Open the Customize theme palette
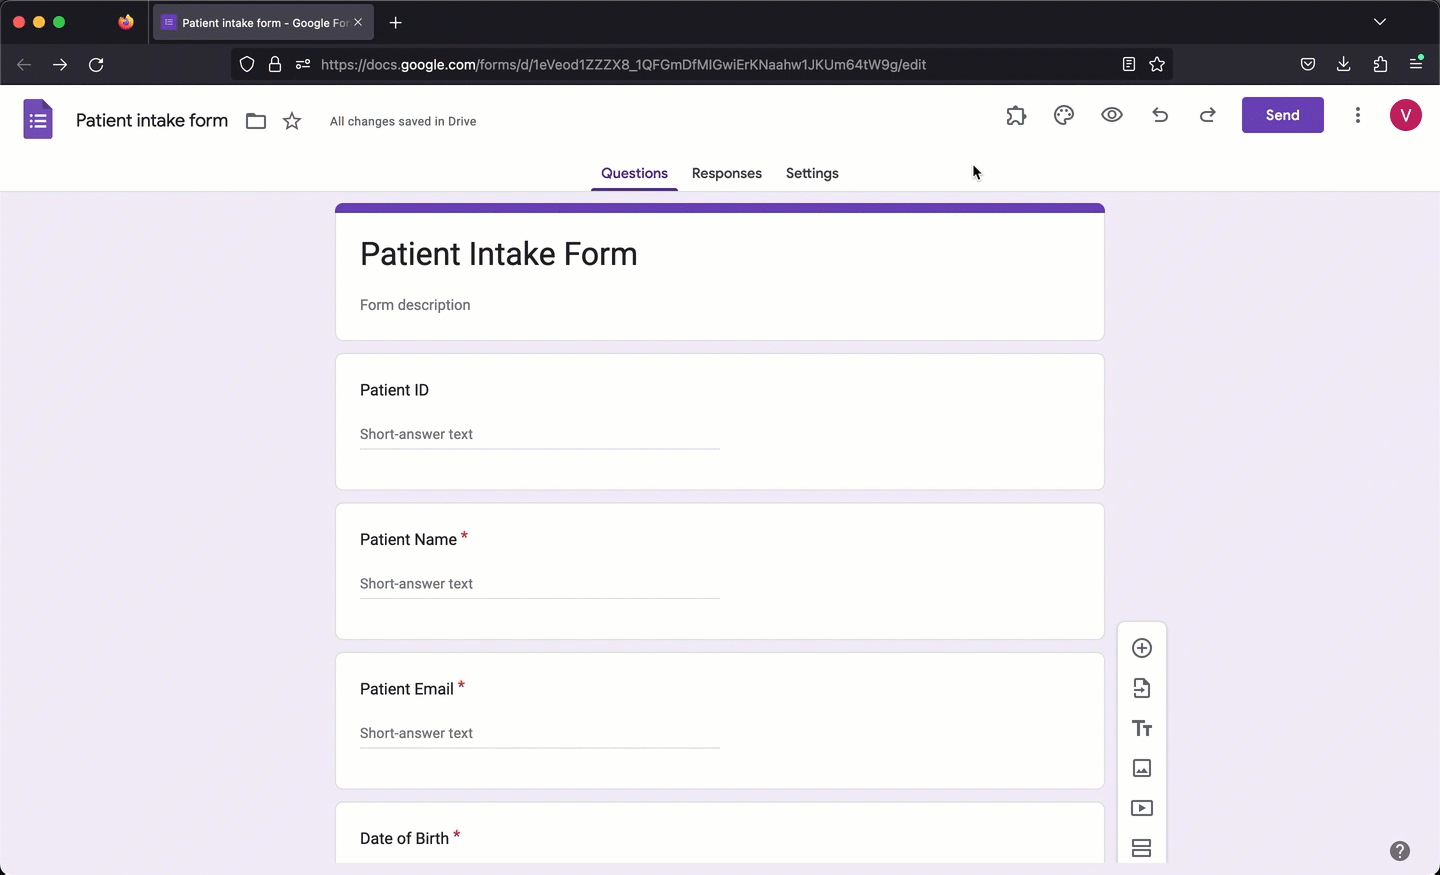Image resolution: width=1440 pixels, height=875 pixels. [x=1063, y=115]
